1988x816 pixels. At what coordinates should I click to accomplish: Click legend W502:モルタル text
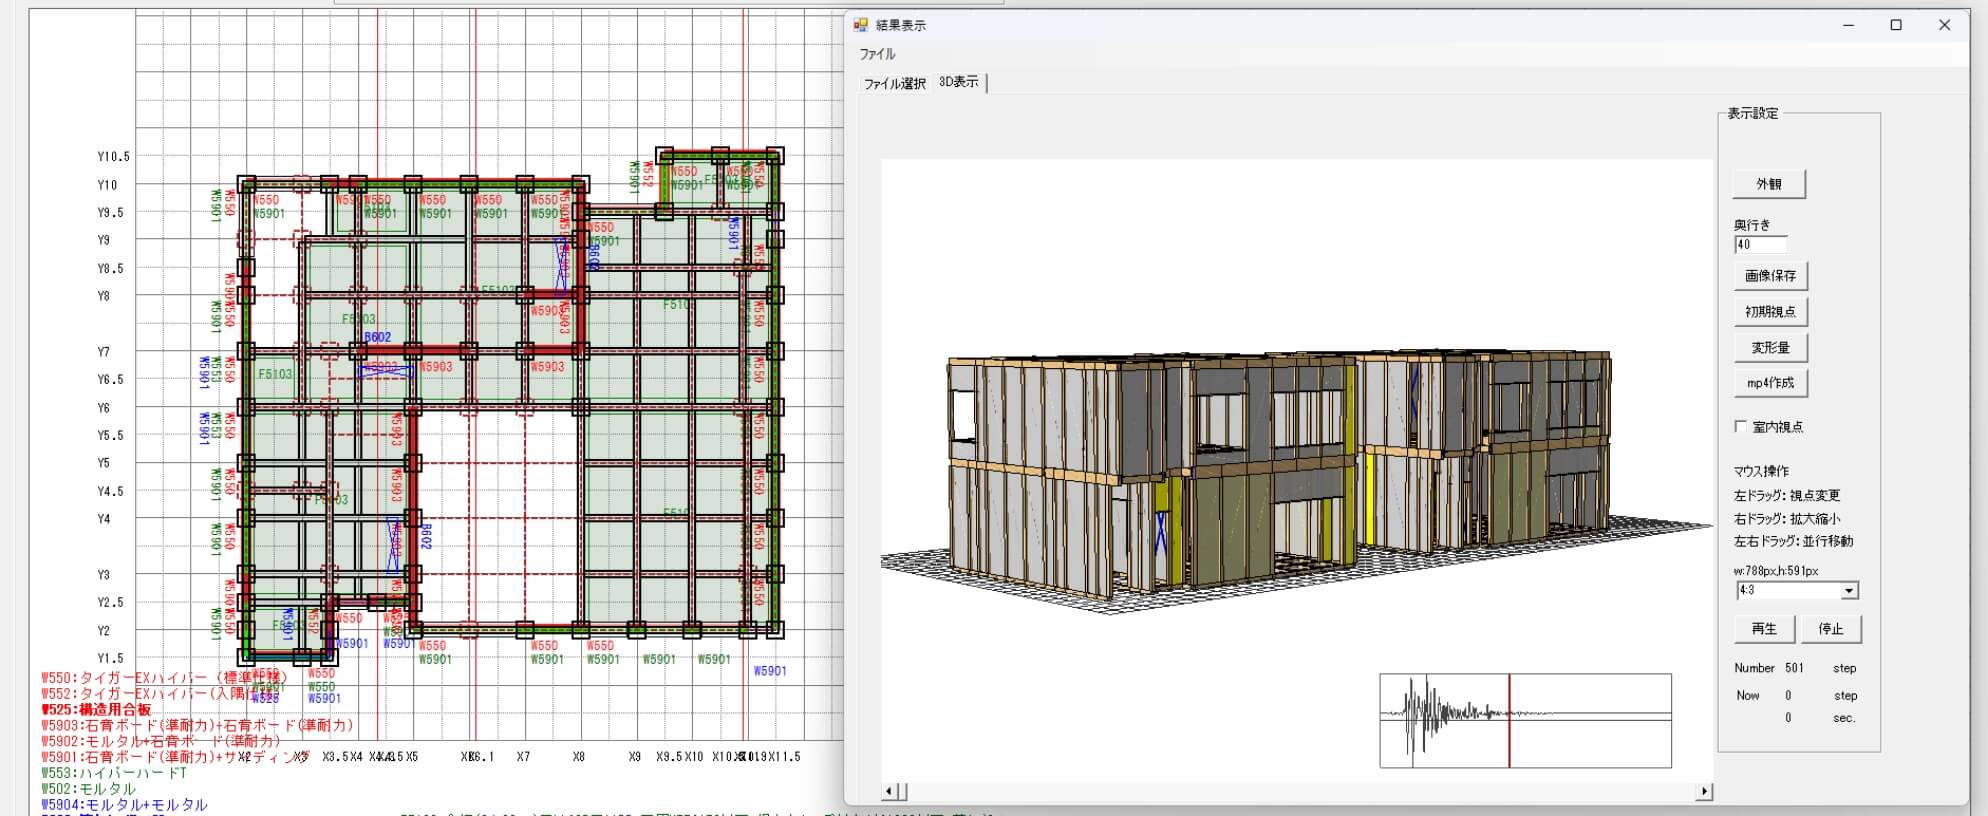[88, 789]
